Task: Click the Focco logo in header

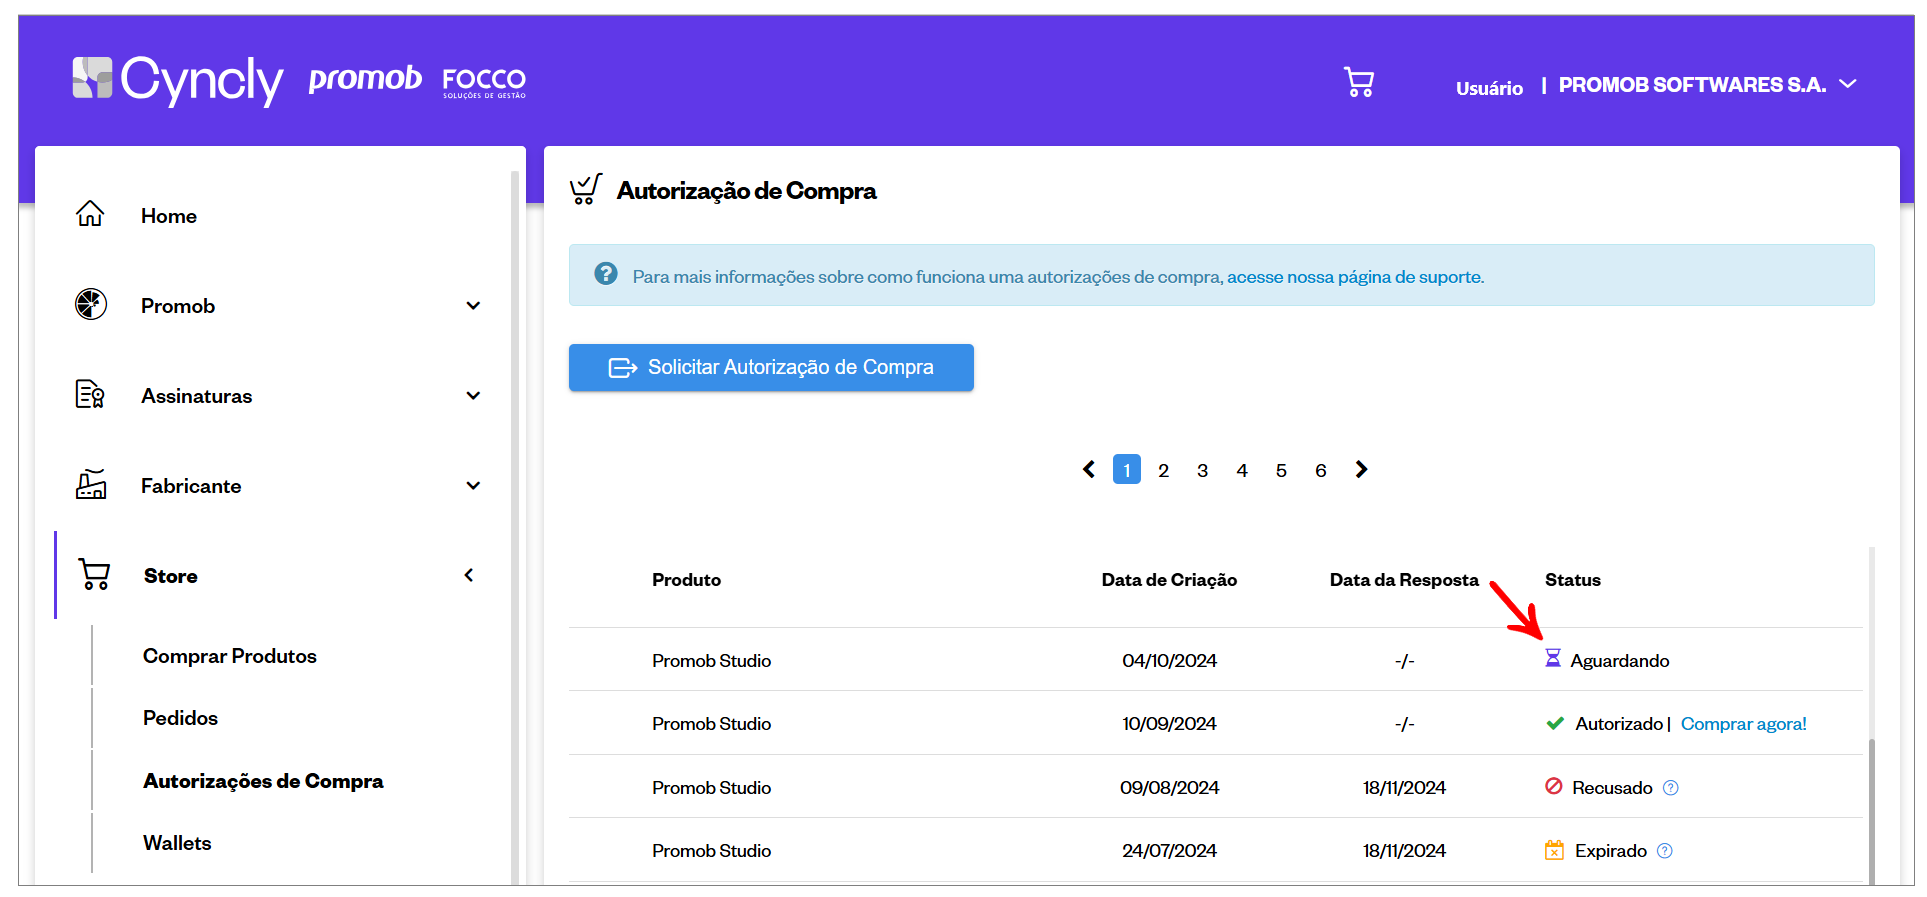Action: point(484,82)
